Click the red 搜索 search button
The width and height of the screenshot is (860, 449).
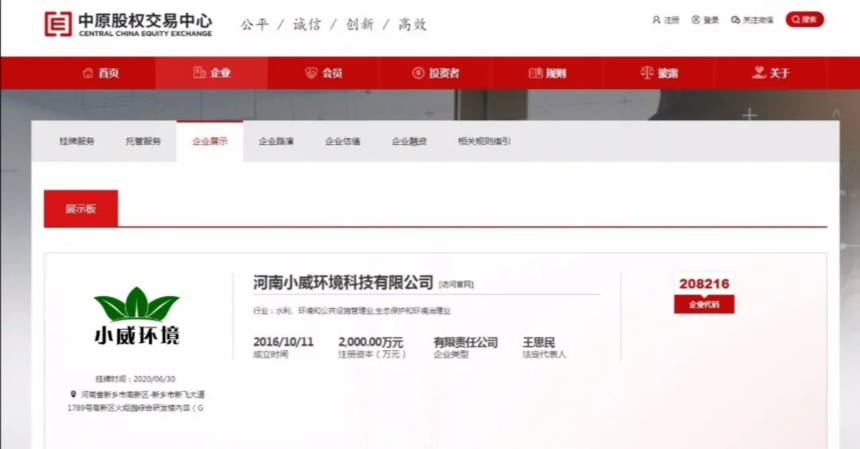click(x=805, y=19)
